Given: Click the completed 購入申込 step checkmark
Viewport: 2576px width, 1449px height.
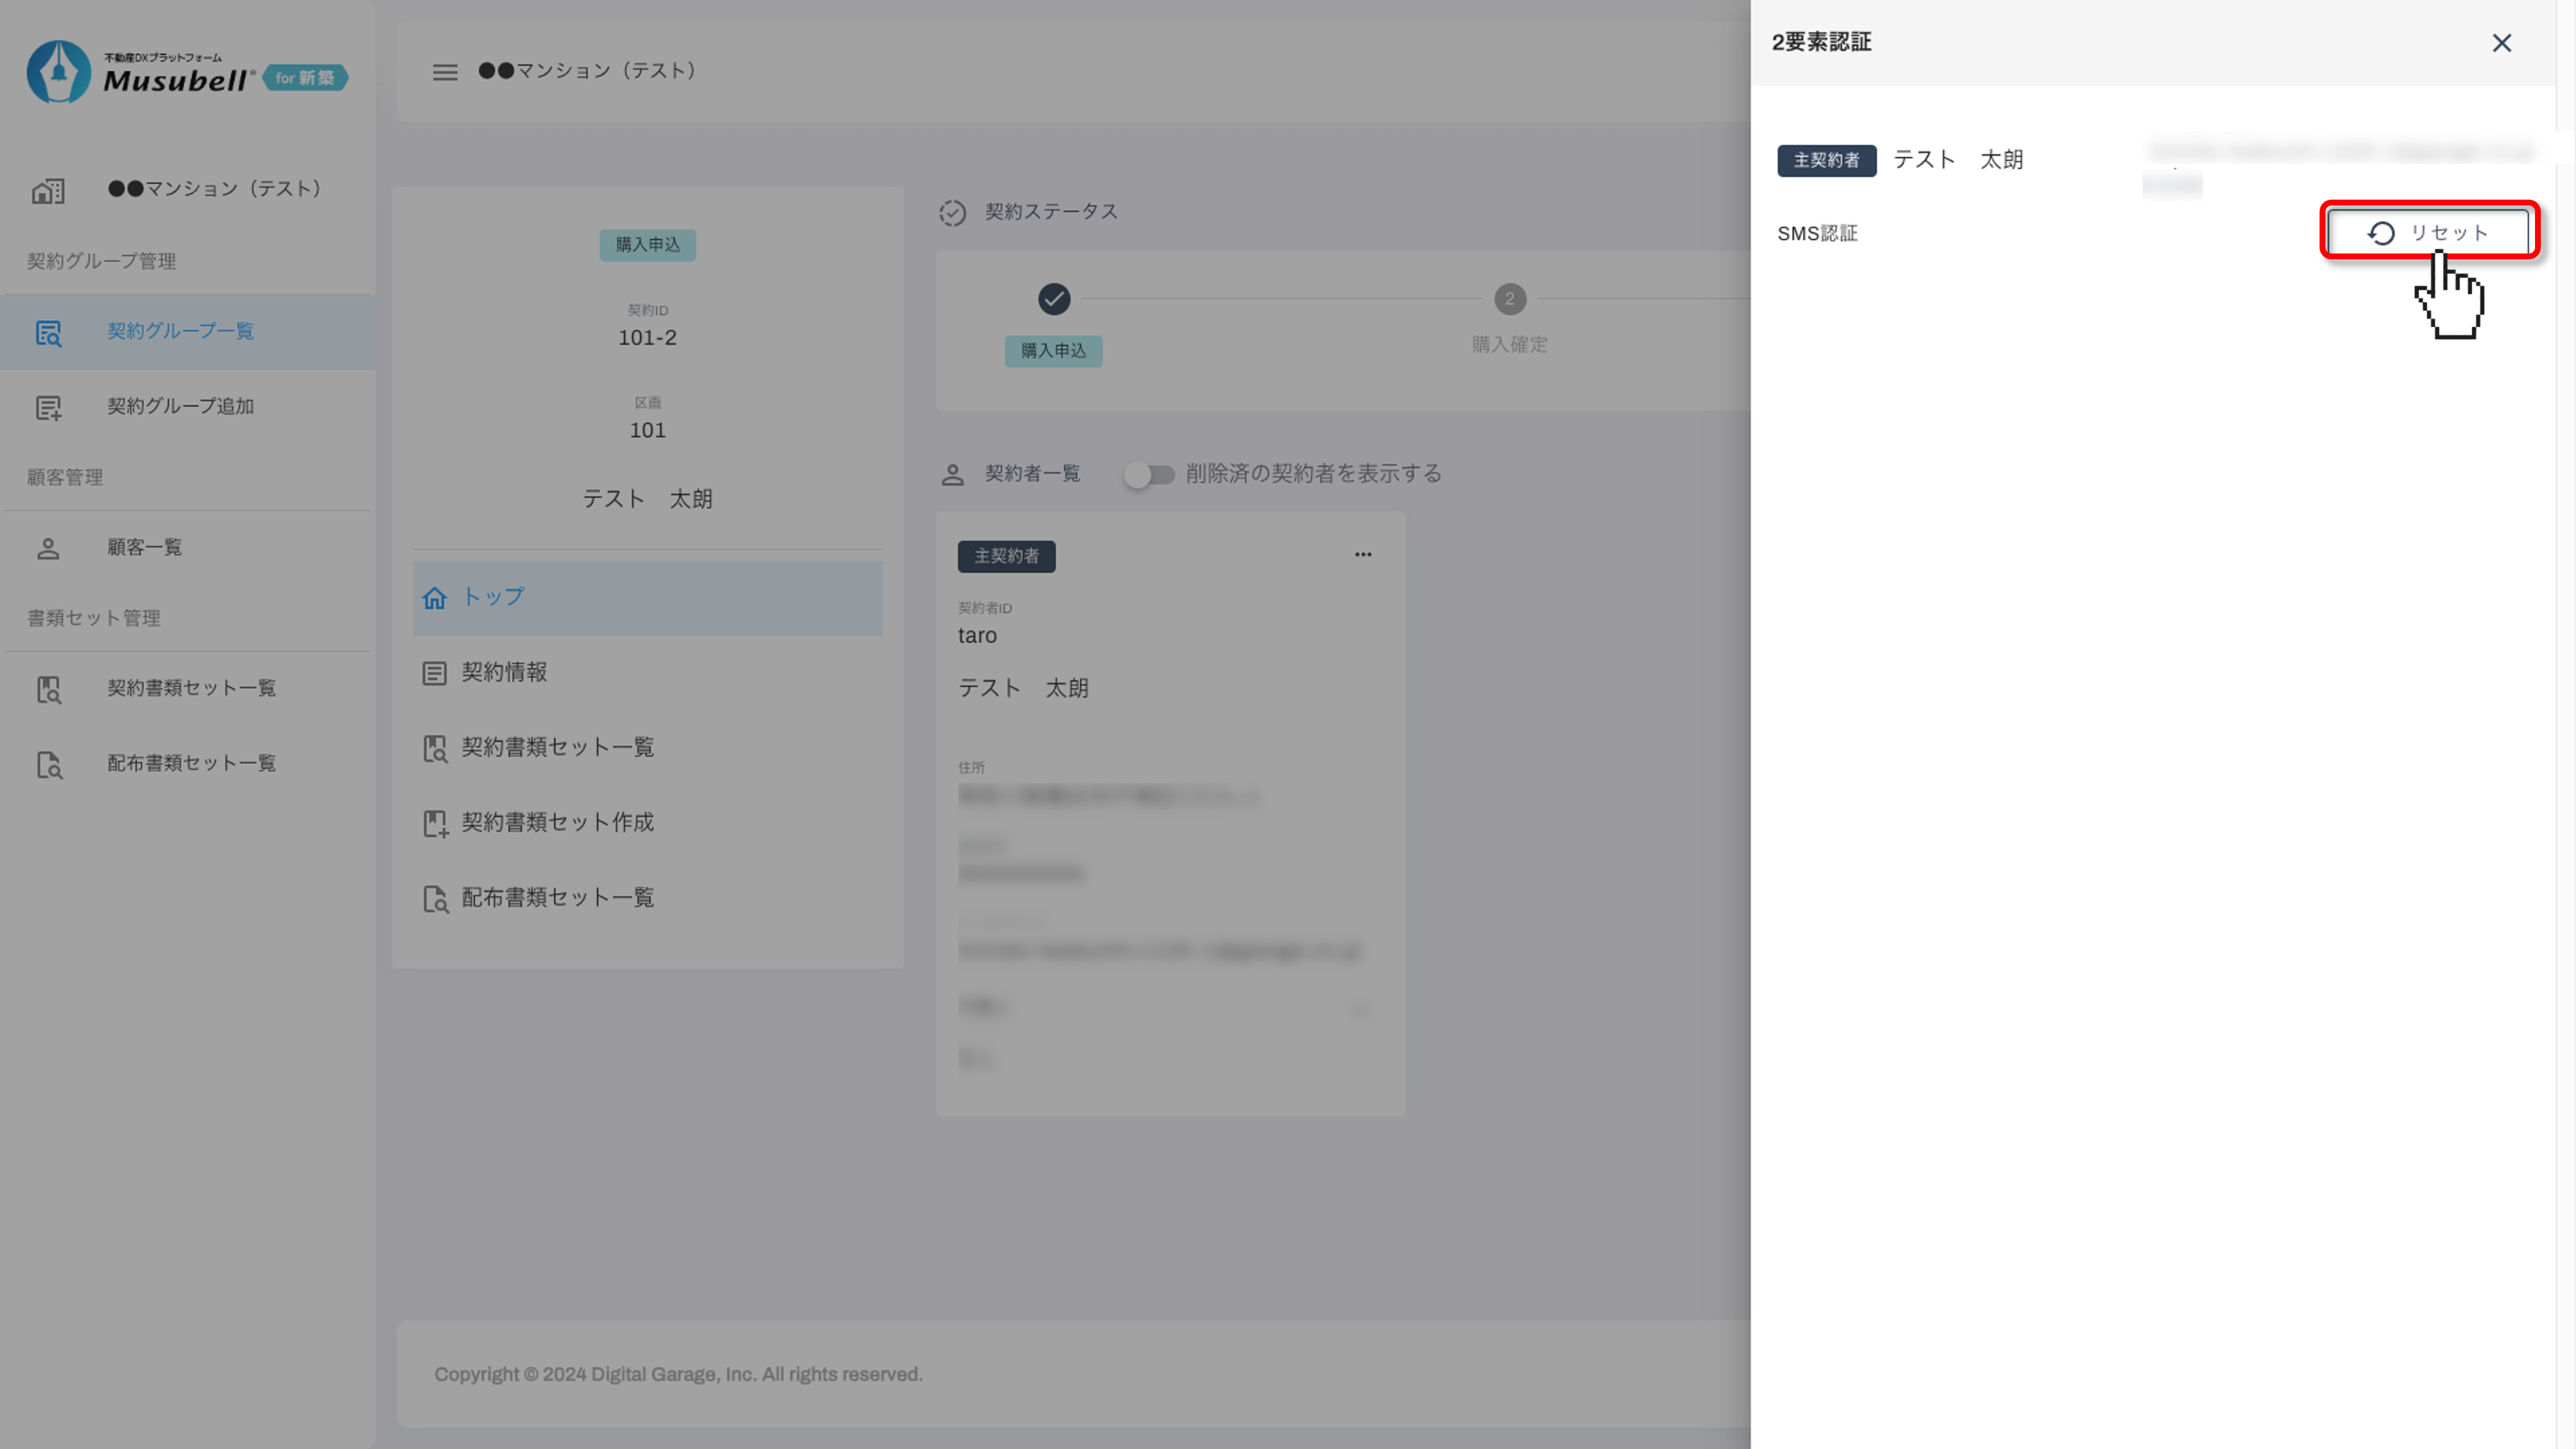Looking at the screenshot, I should 1053,299.
